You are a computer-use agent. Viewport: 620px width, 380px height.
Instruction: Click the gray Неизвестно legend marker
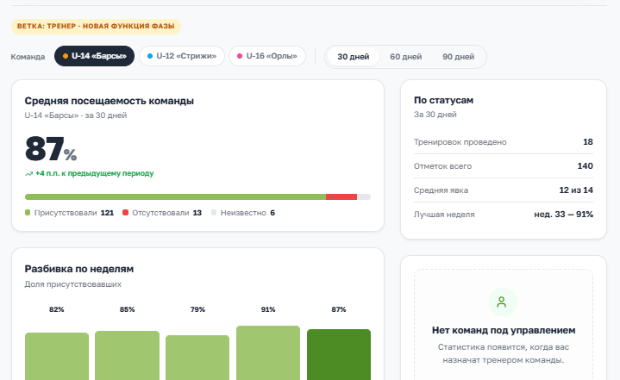[214, 213]
